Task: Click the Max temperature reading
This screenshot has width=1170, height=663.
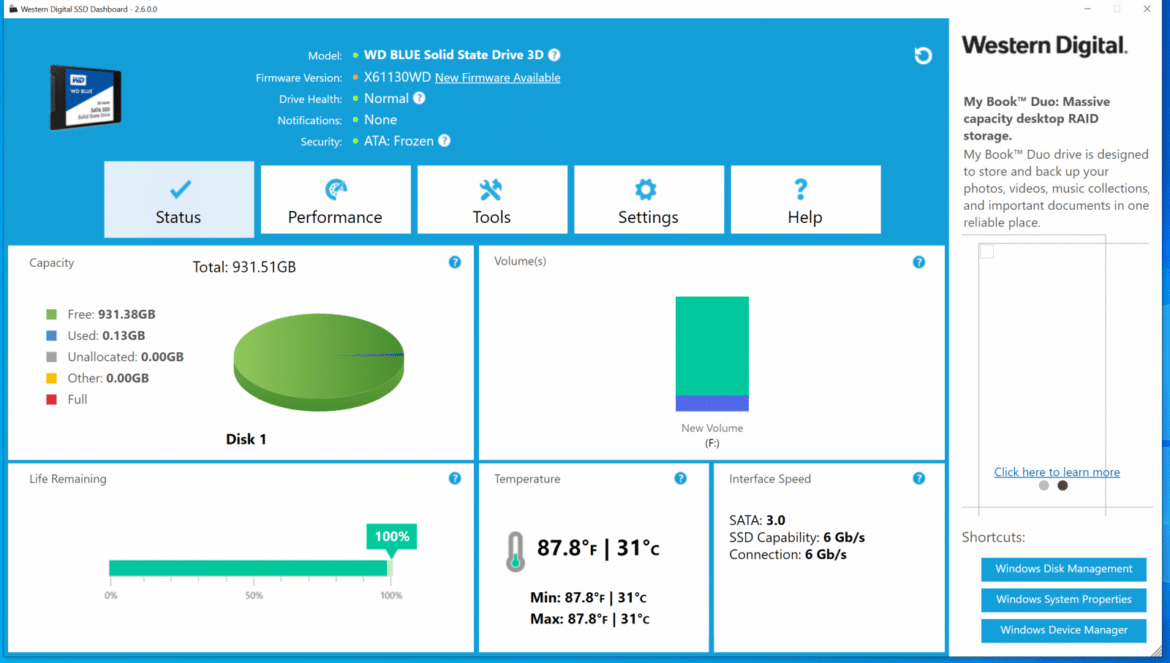Action: point(589,619)
